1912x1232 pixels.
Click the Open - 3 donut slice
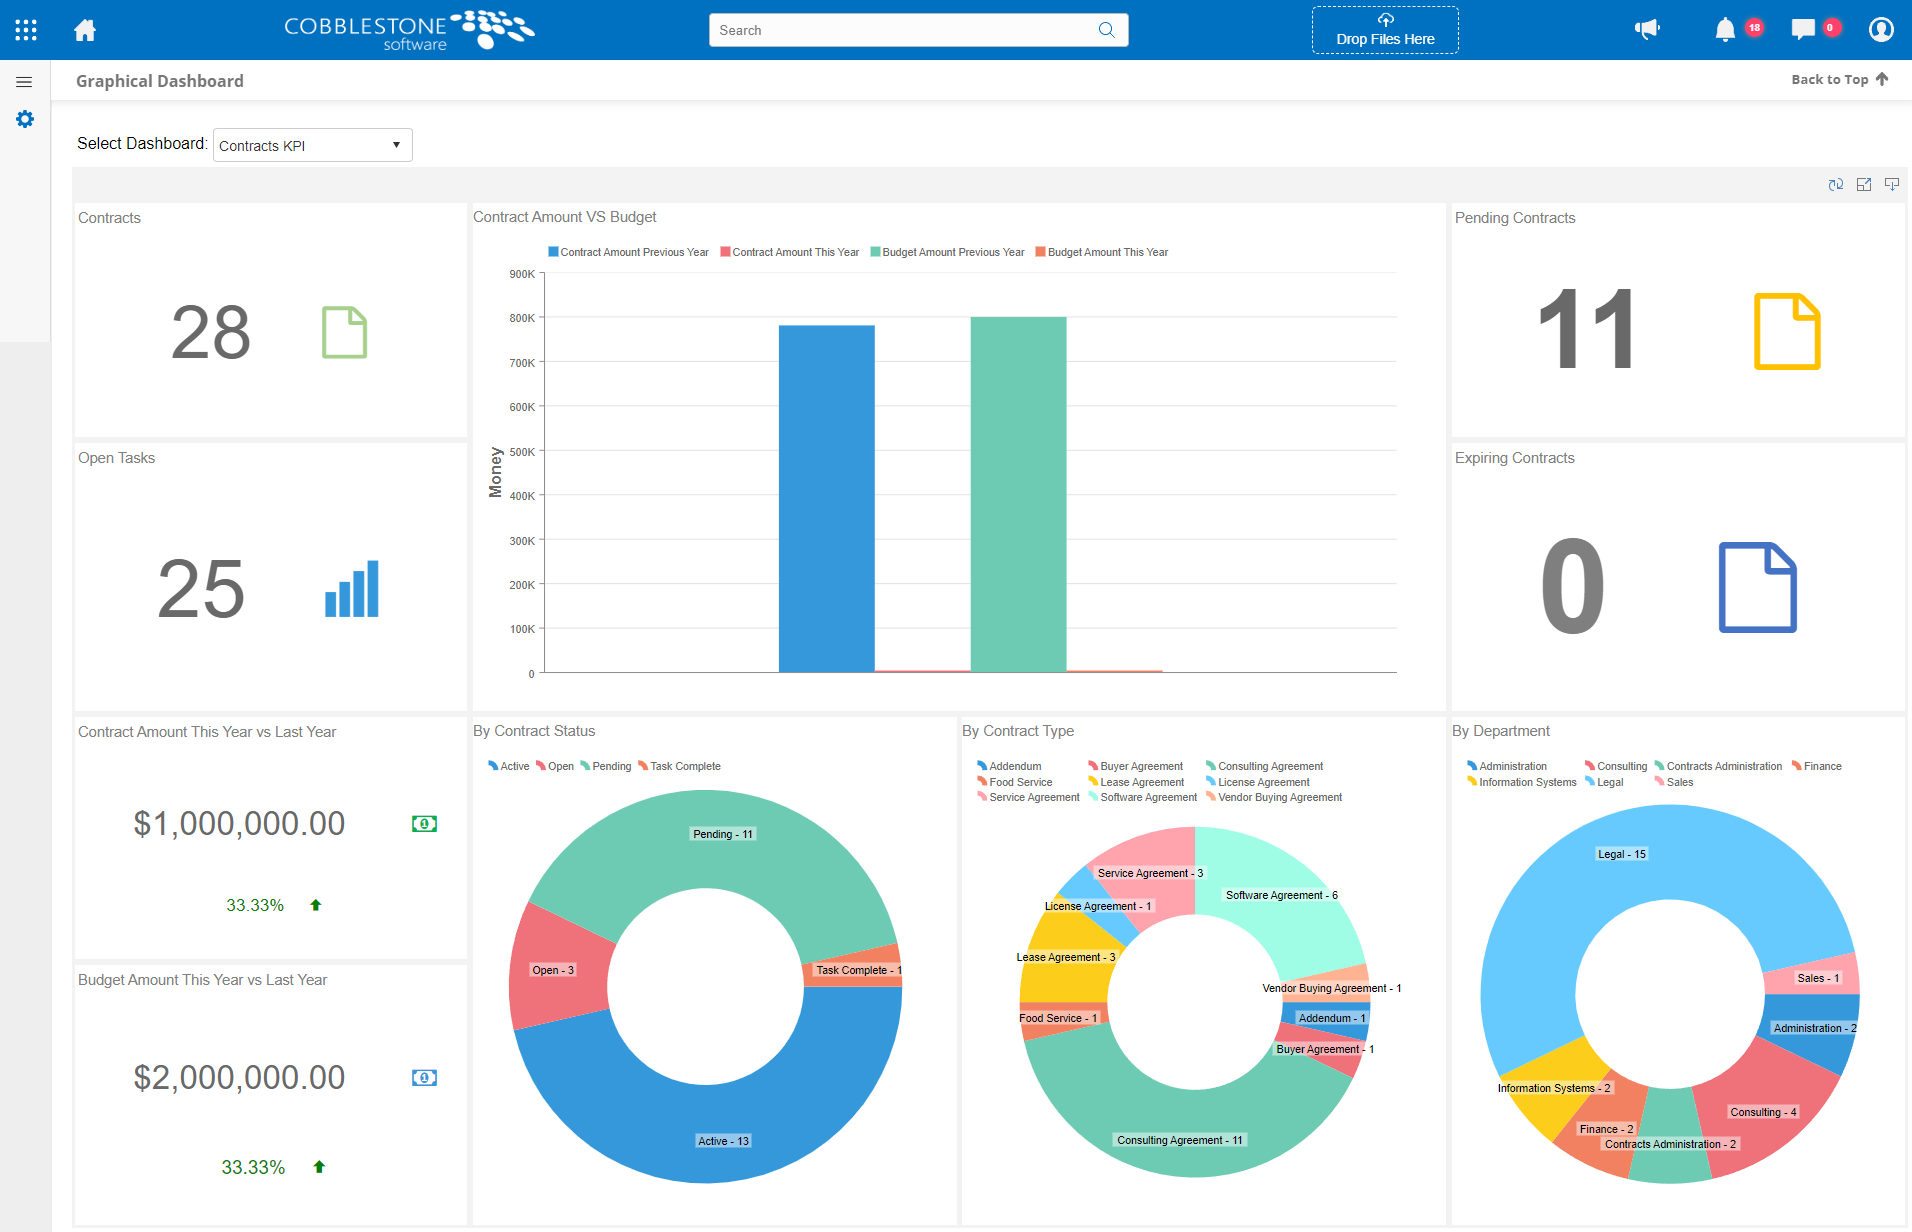click(553, 970)
